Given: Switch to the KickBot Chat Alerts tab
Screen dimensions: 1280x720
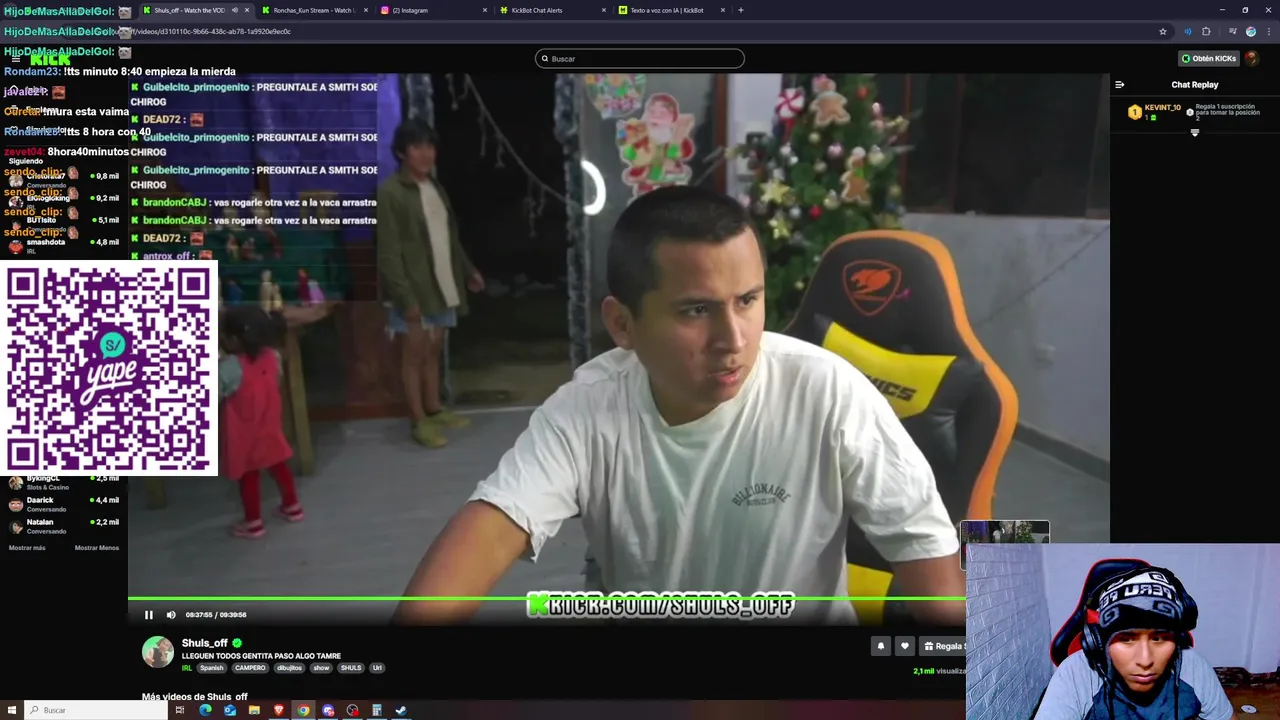Looking at the screenshot, I should (553, 10).
